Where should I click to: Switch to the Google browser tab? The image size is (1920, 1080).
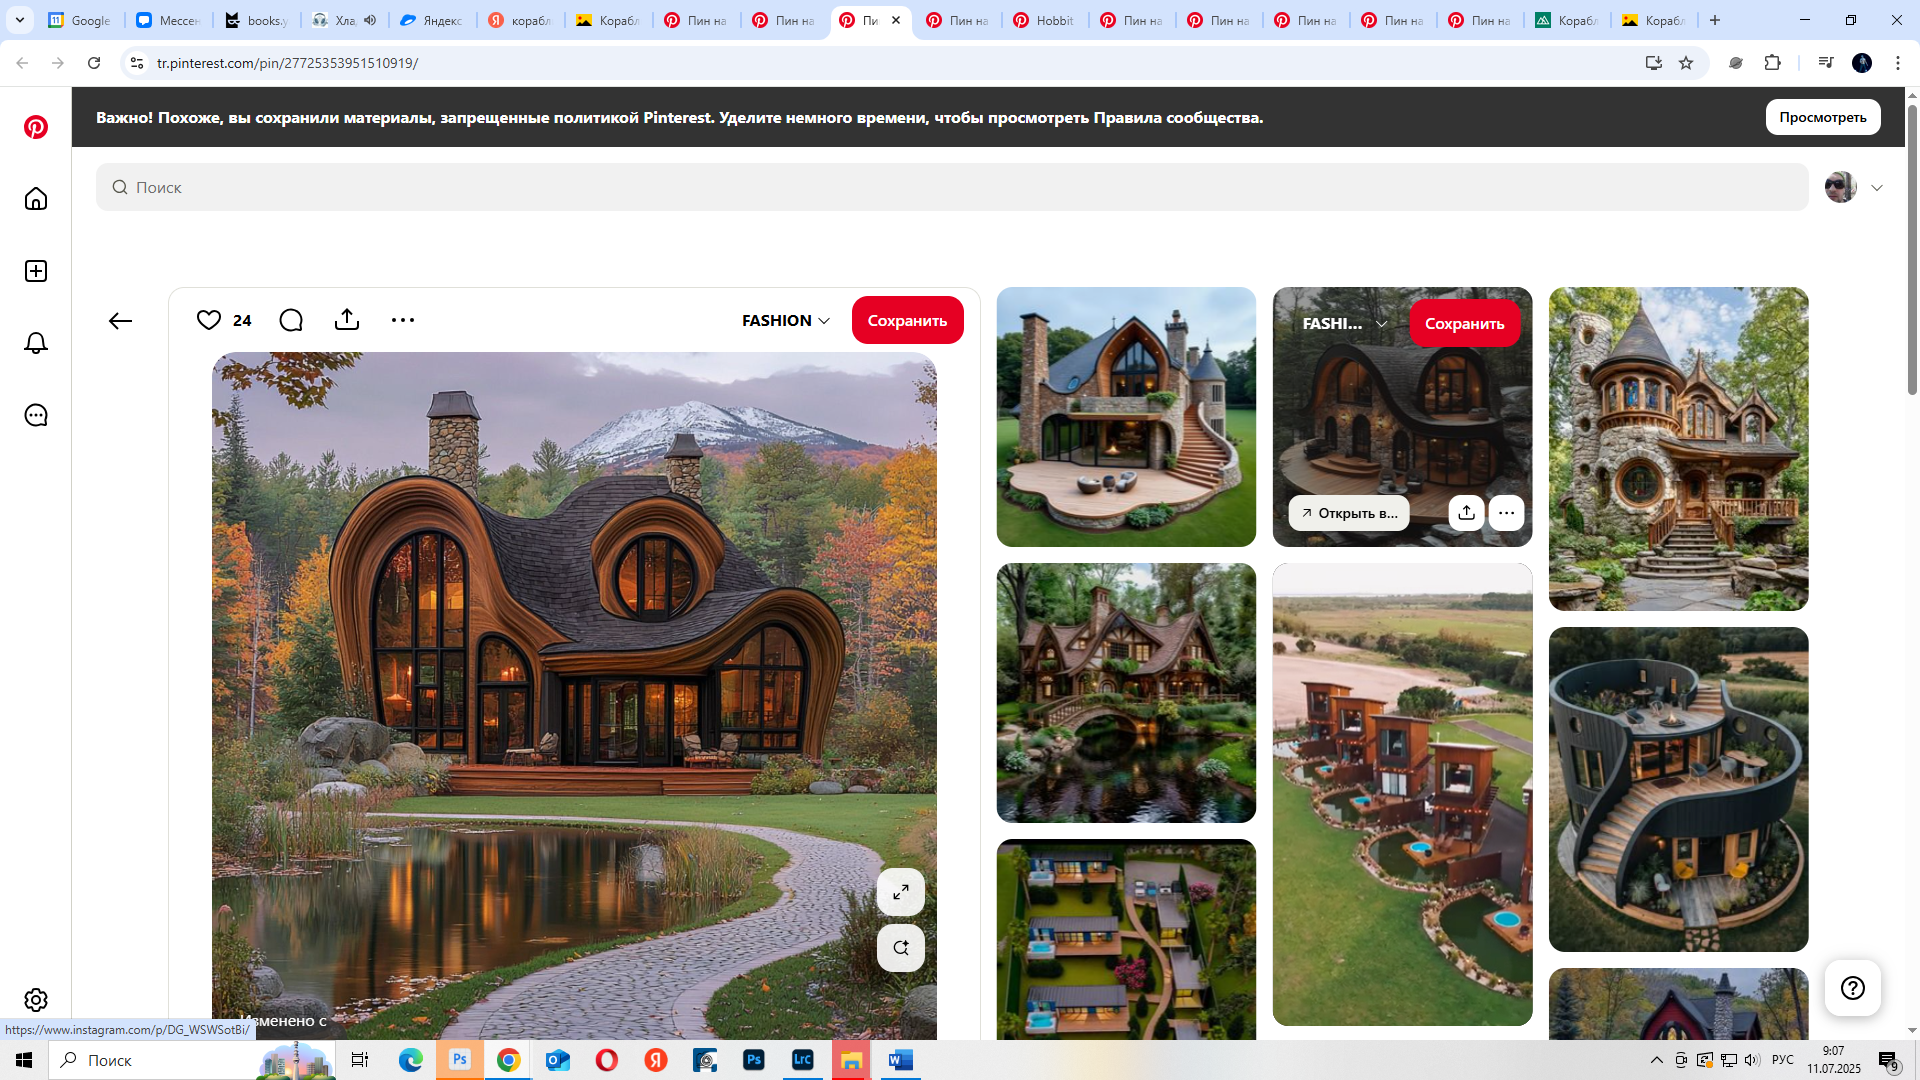tap(80, 20)
